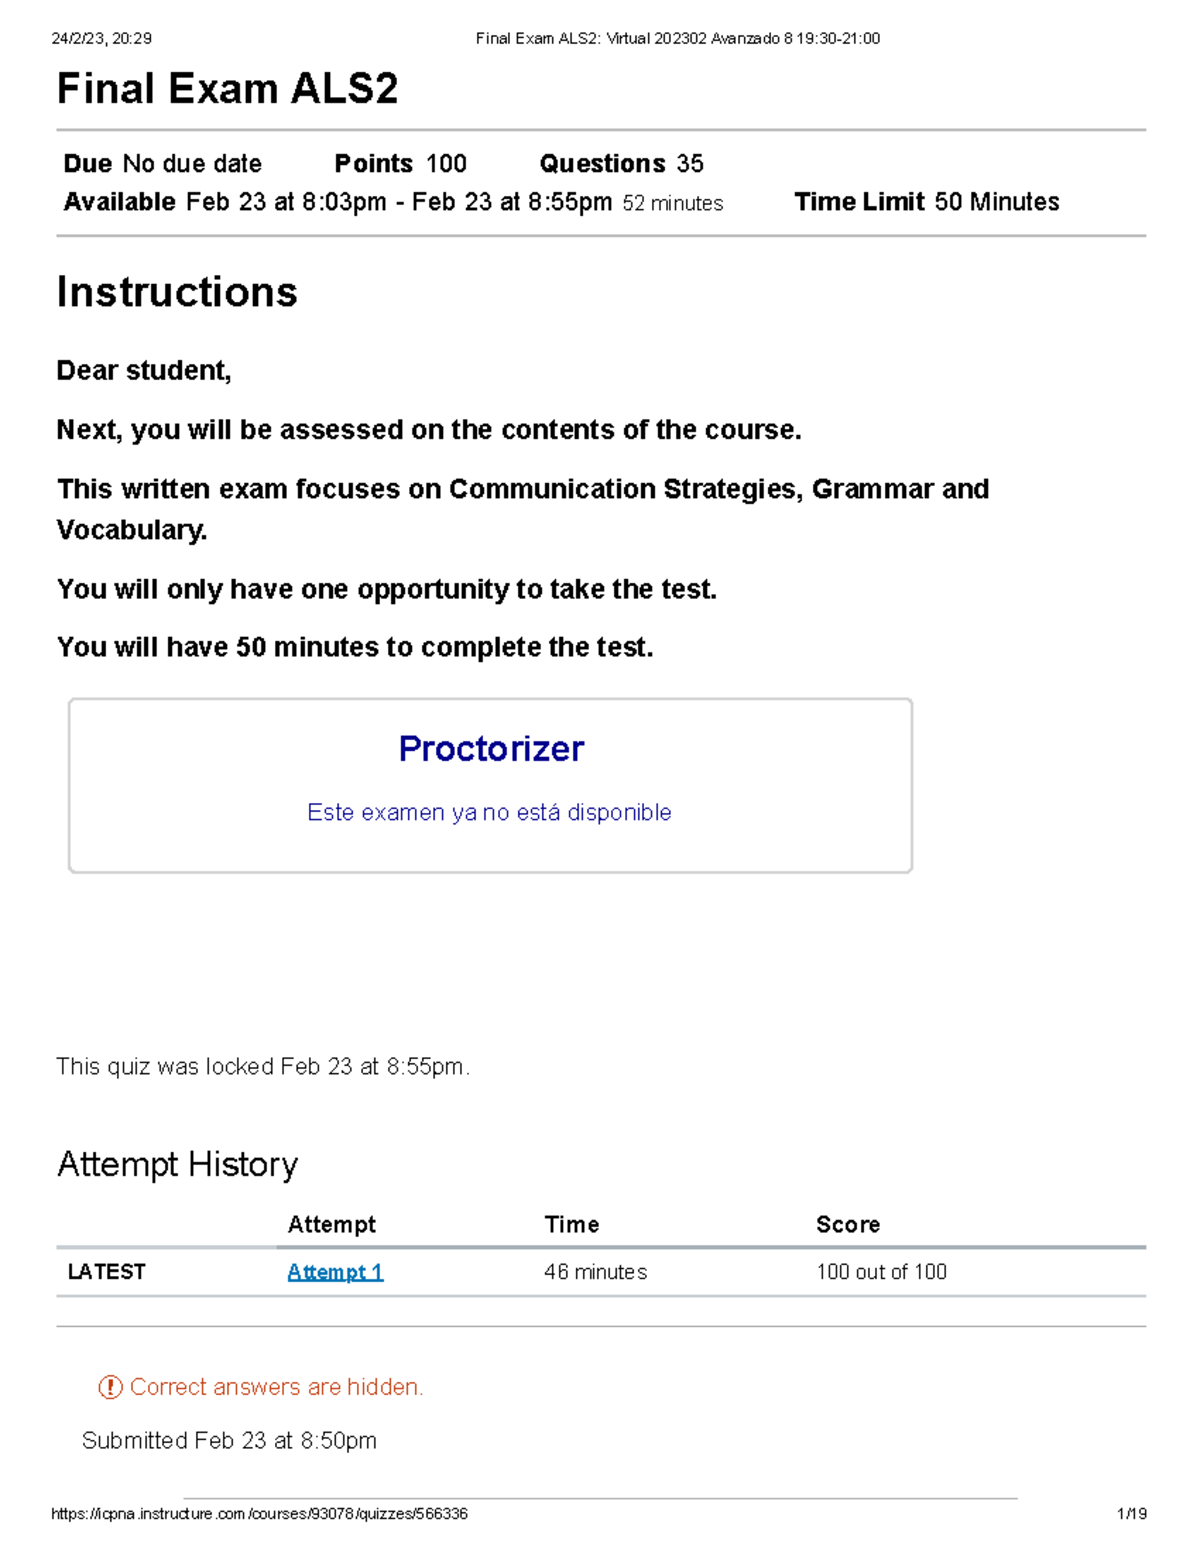Viewport: 1200px width, 1553px height.
Task: Click the Time Limit 50 Minutes label
Action: point(926,202)
